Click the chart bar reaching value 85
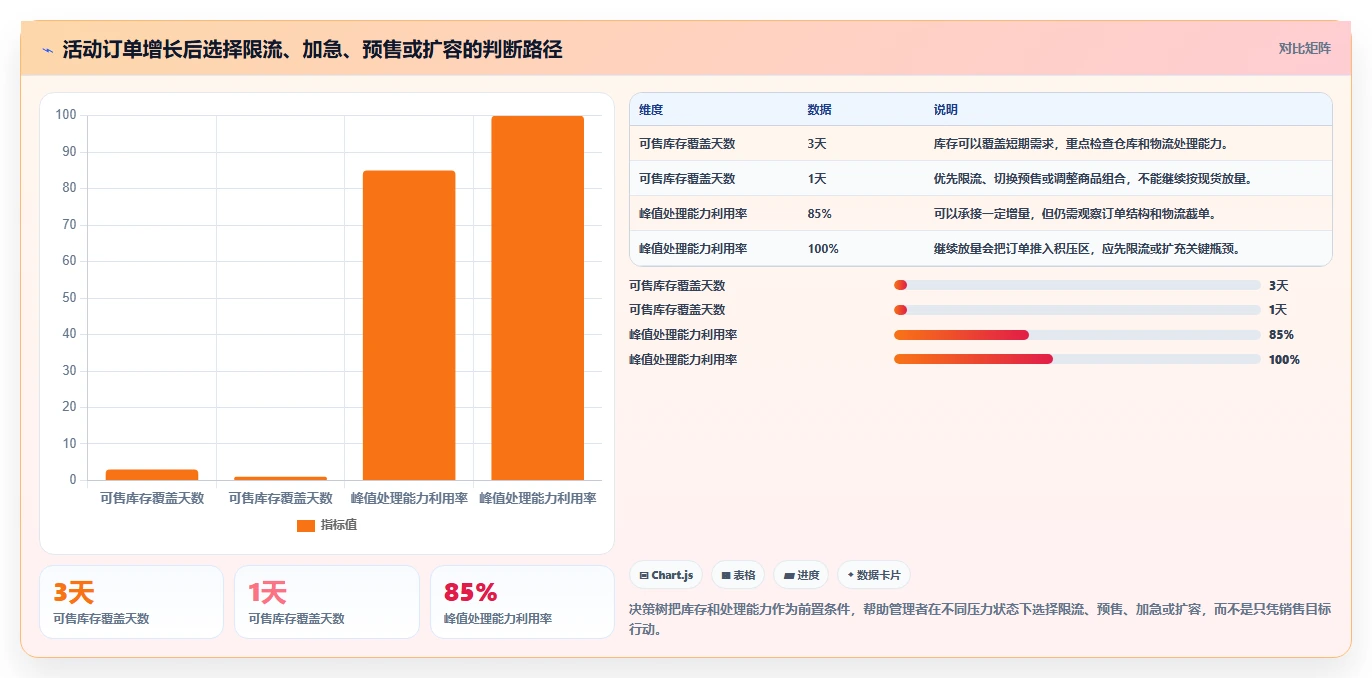The width and height of the screenshot is (1372, 678). click(409, 325)
